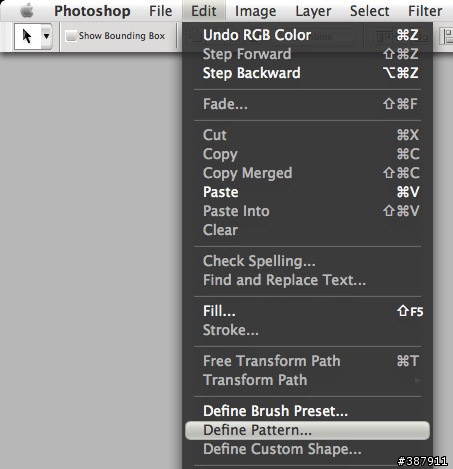Close the menu via Edit menu title
The width and height of the screenshot is (453, 469).
[x=204, y=11]
